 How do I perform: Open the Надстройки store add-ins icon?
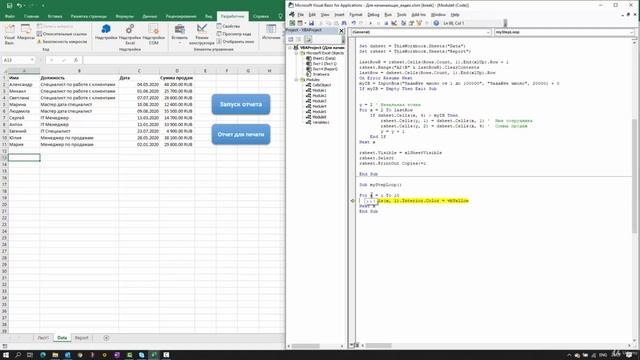click(106, 32)
